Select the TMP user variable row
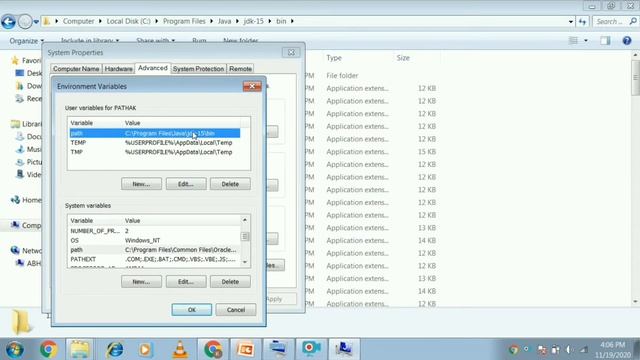 155,152
